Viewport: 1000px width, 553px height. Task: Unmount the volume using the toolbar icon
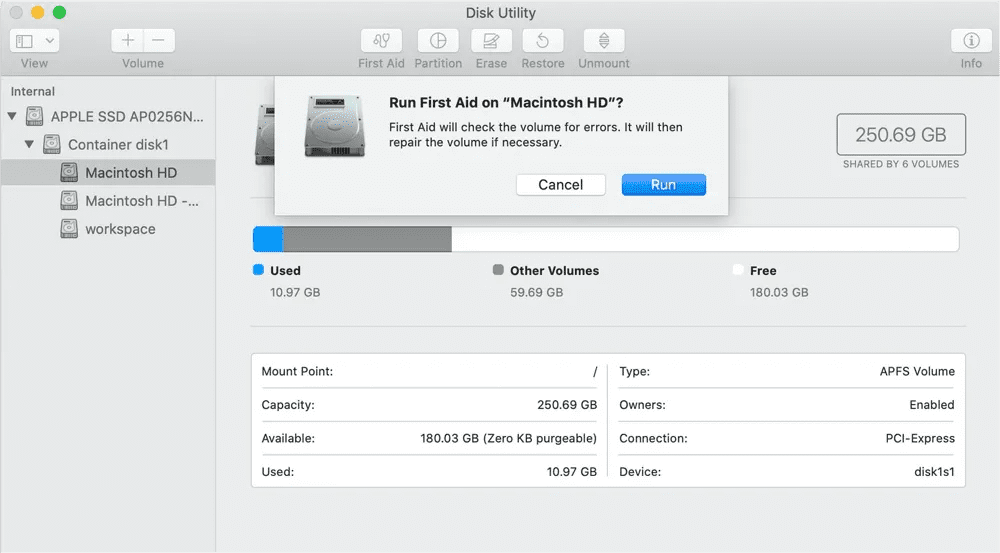[x=604, y=41]
